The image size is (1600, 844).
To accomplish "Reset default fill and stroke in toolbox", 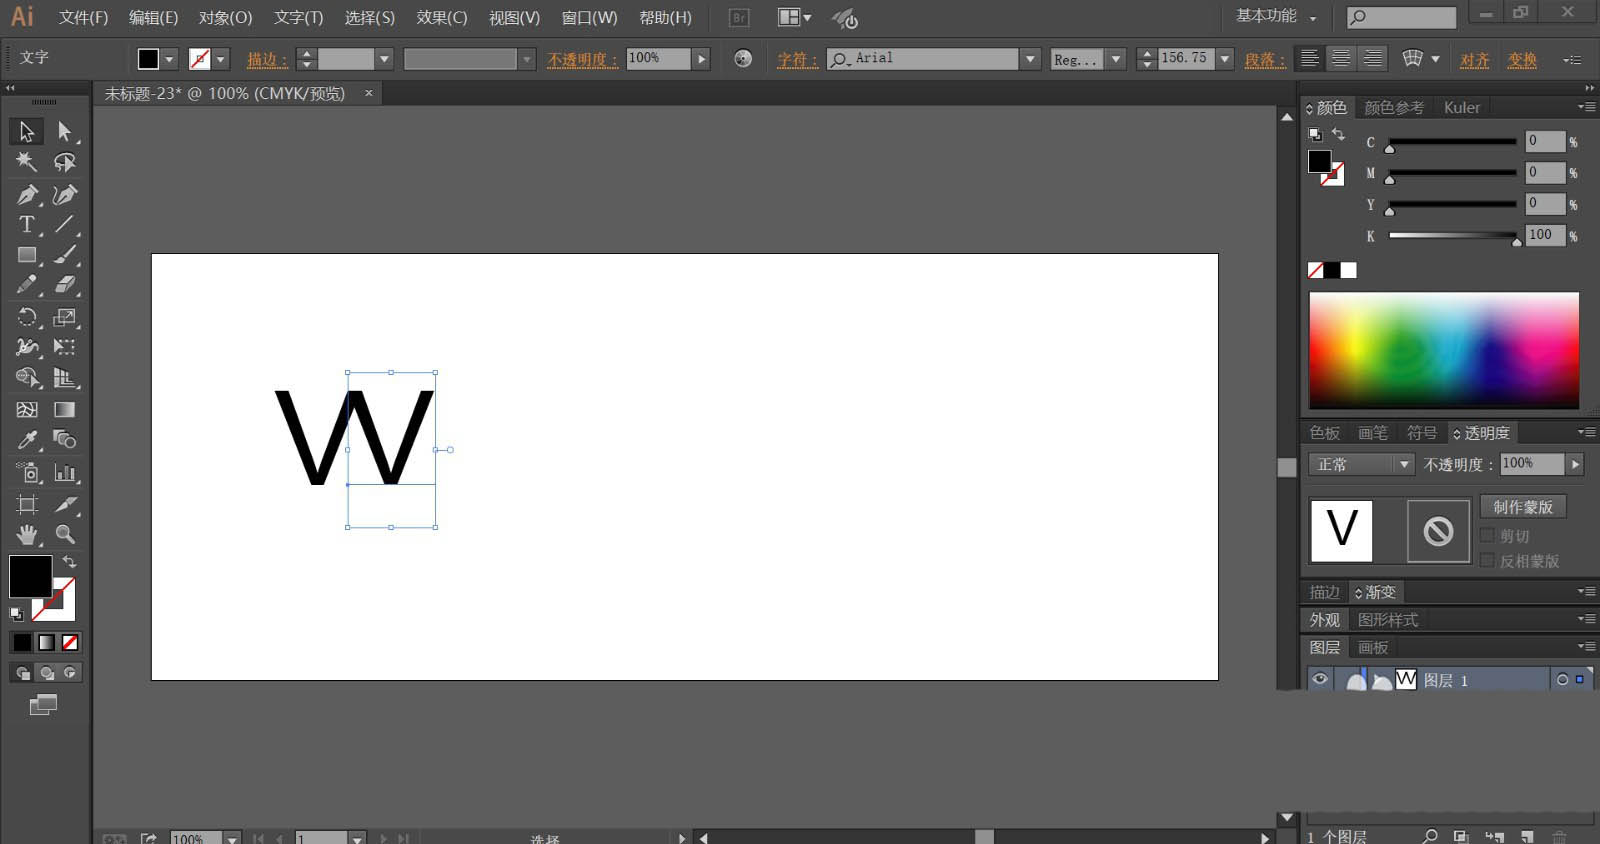I will (16, 614).
